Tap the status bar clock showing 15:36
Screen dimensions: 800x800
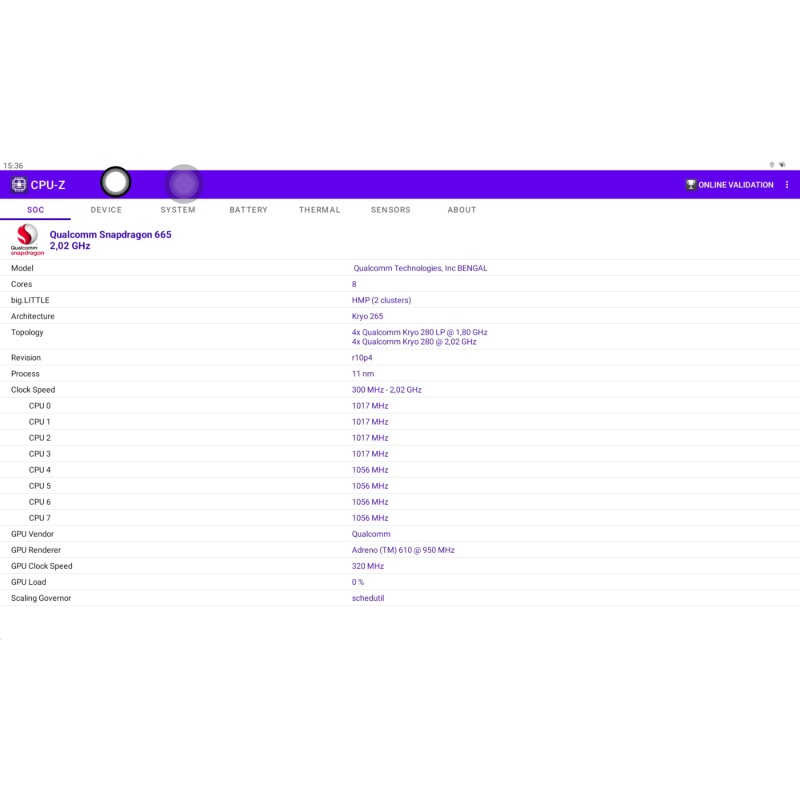(x=13, y=166)
